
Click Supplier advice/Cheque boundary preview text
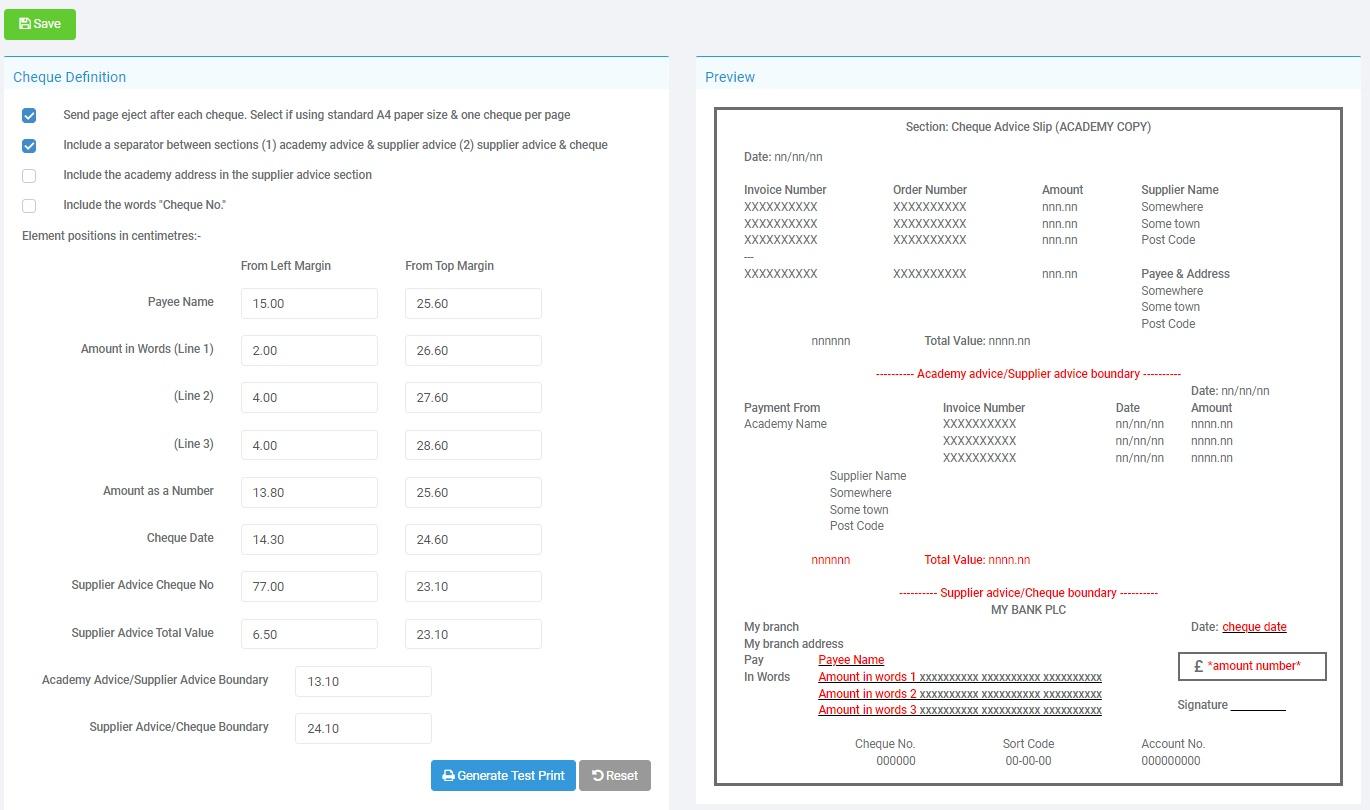coord(1028,593)
